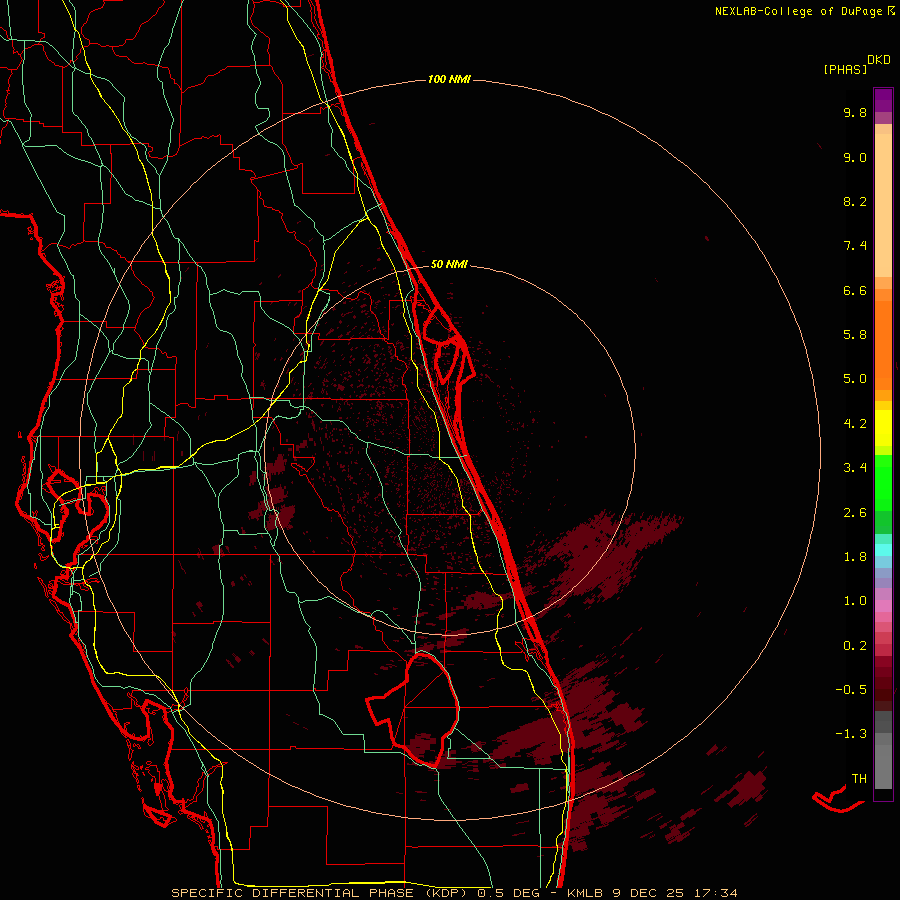The width and height of the screenshot is (900, 900).
Task: Select the 5.0 scale label
Action: (855, 379)
